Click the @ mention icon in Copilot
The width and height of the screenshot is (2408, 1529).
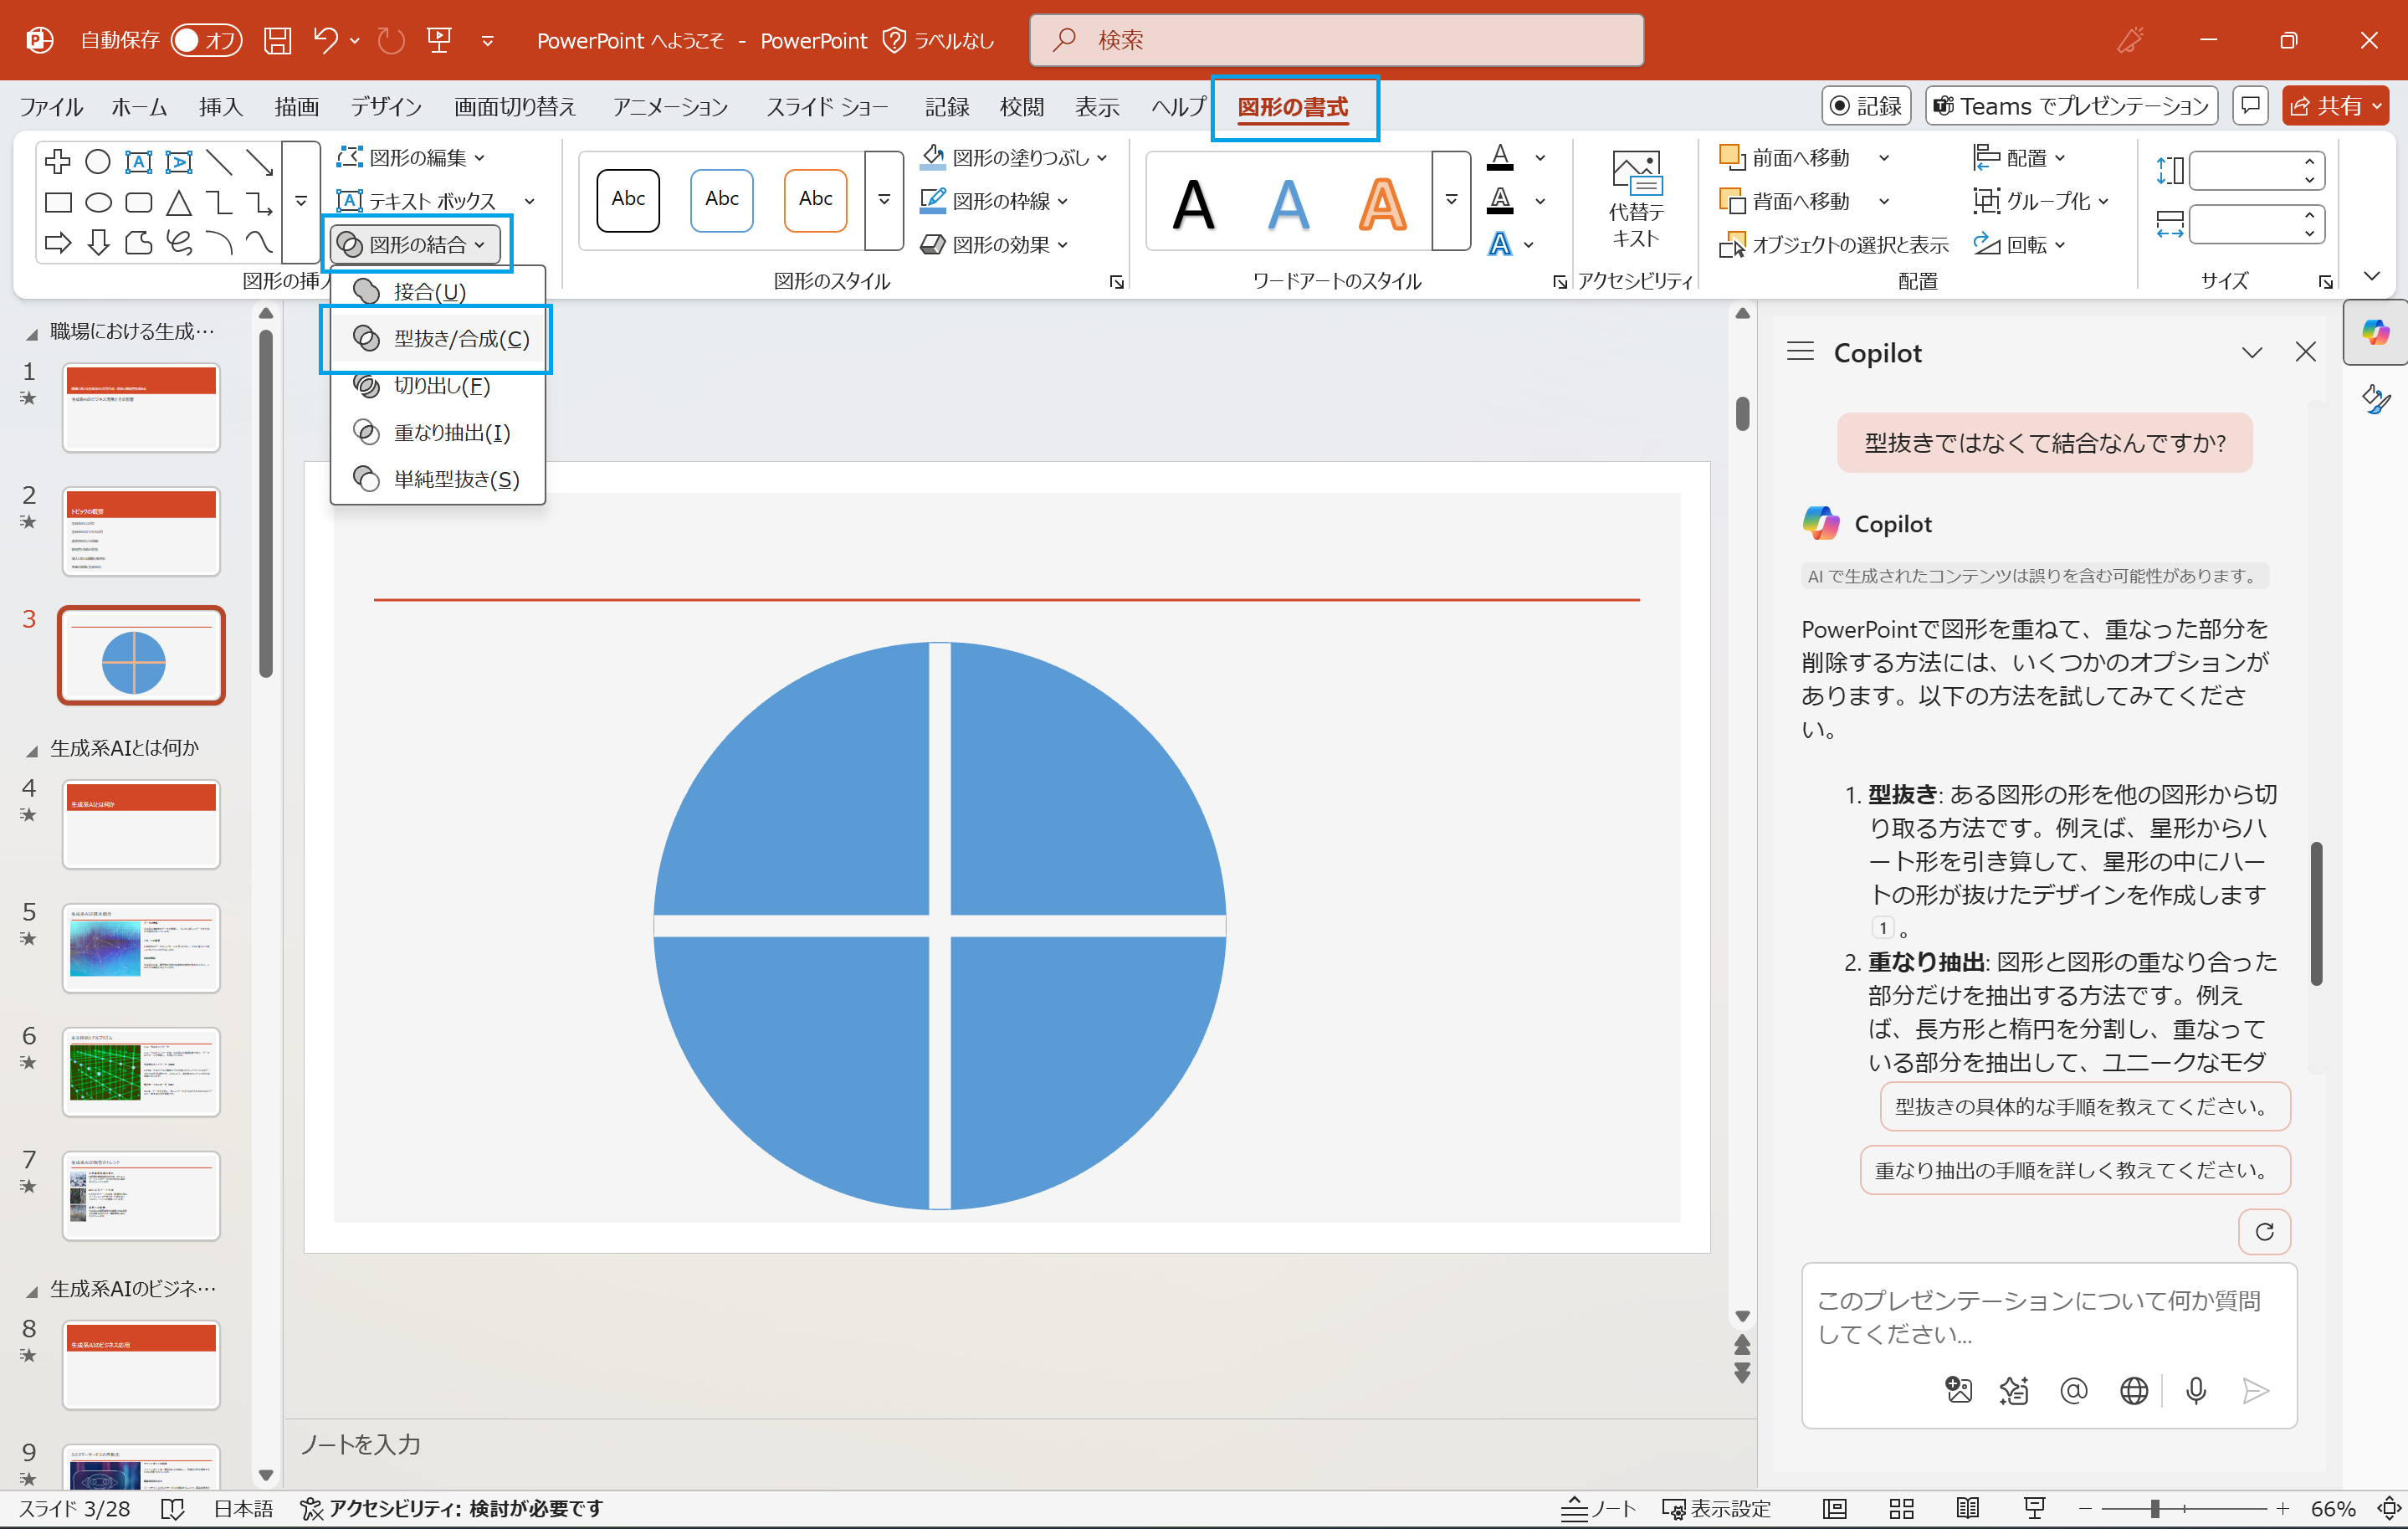2074,1390
